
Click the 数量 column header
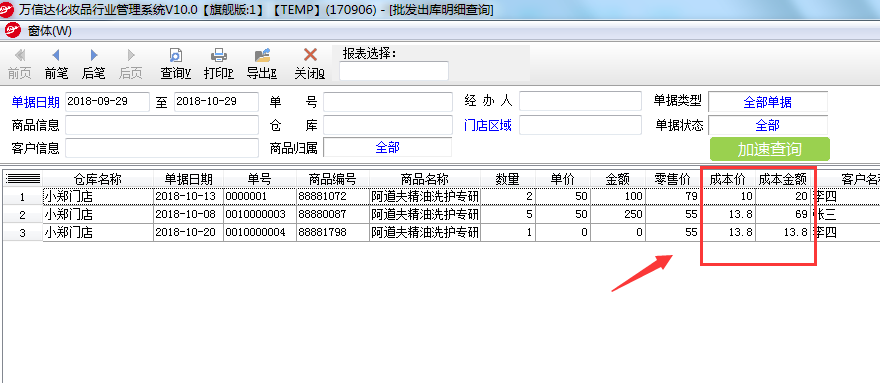(x=508, y=180)
